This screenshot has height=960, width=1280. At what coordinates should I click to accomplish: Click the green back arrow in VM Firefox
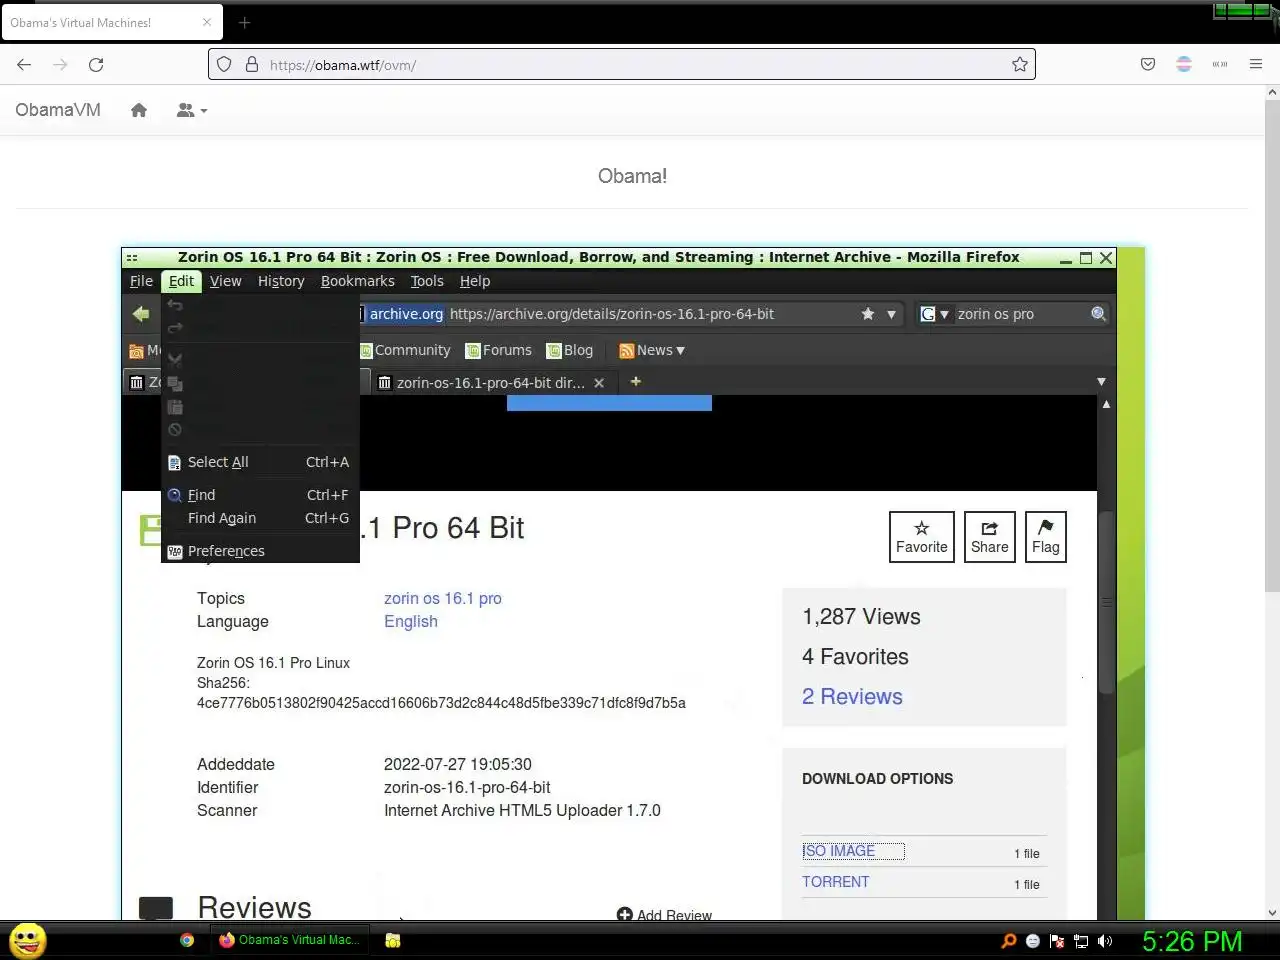[x=141, y=314]
